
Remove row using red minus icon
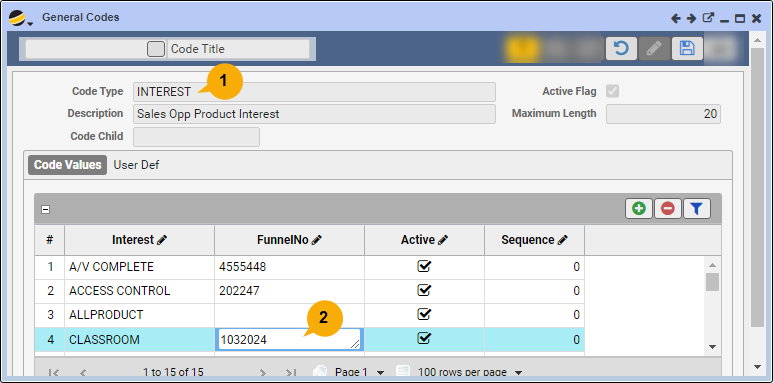click(668, 209)
